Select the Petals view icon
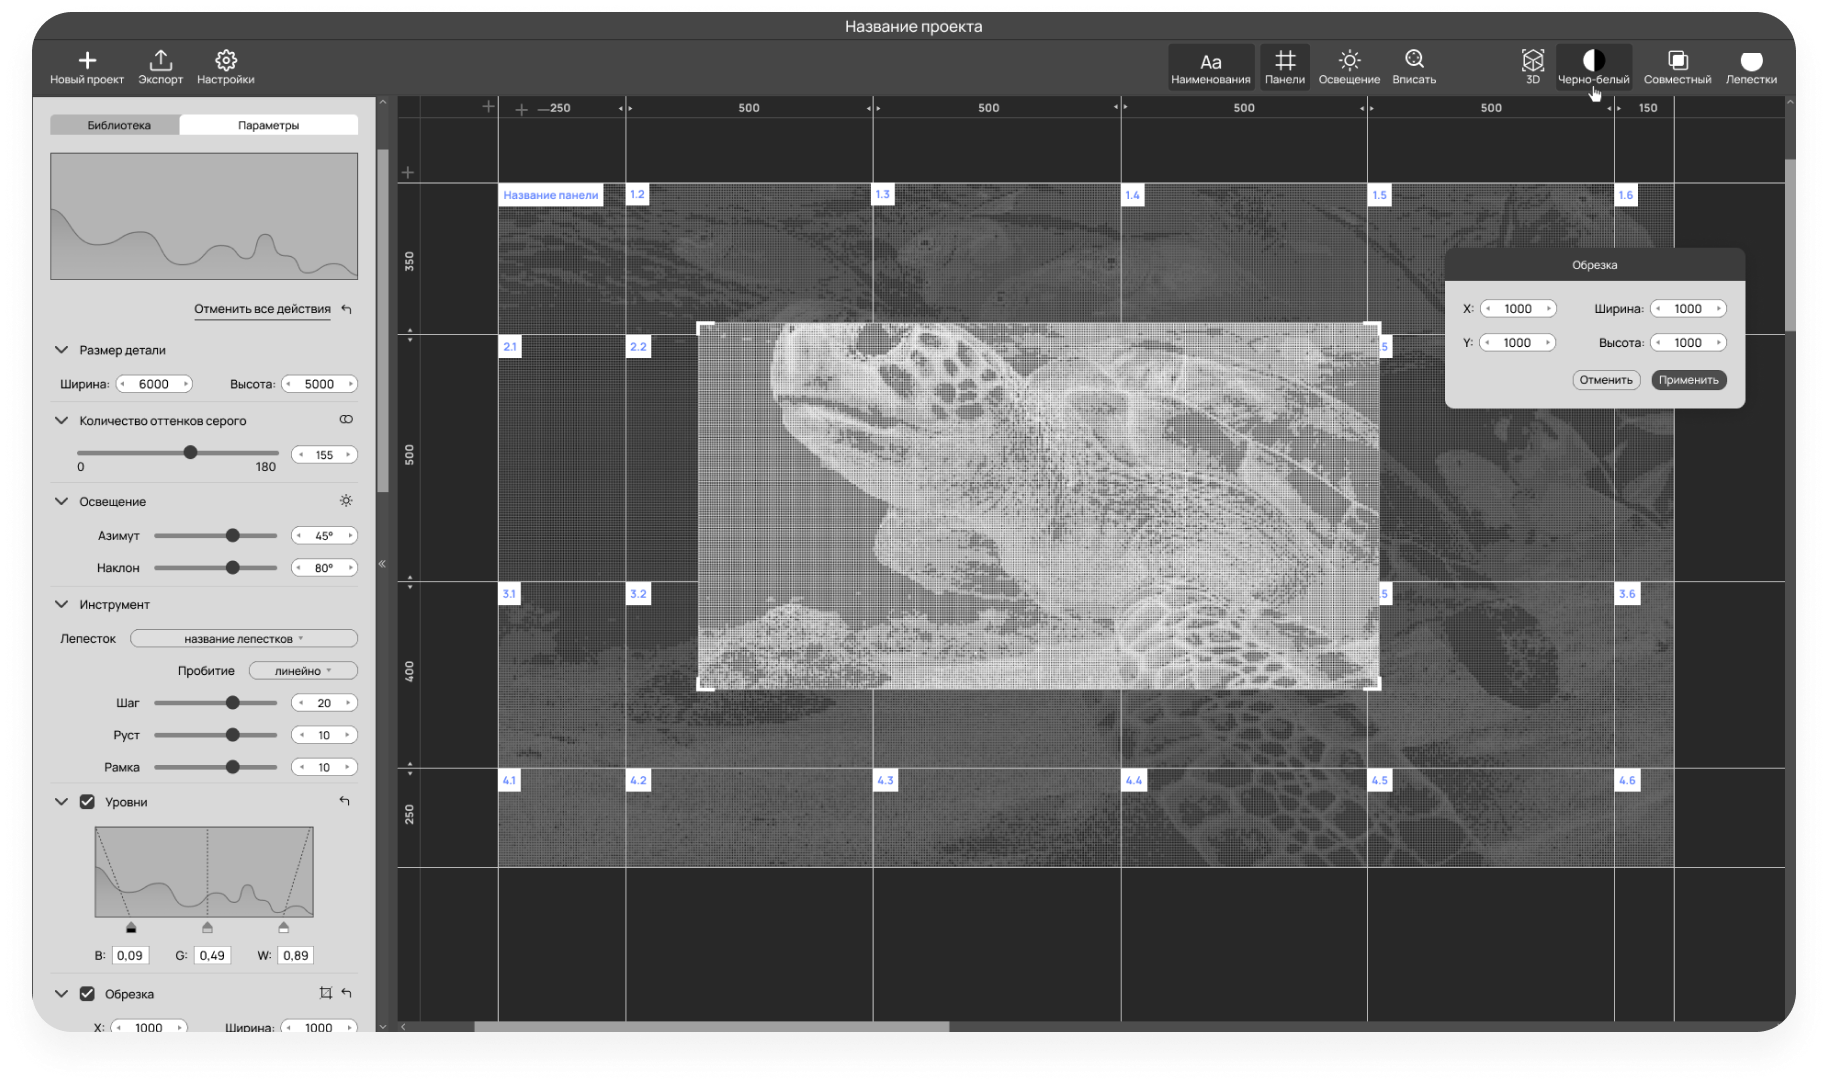The image size is (1828, 1084). [x=1751, y=61]
